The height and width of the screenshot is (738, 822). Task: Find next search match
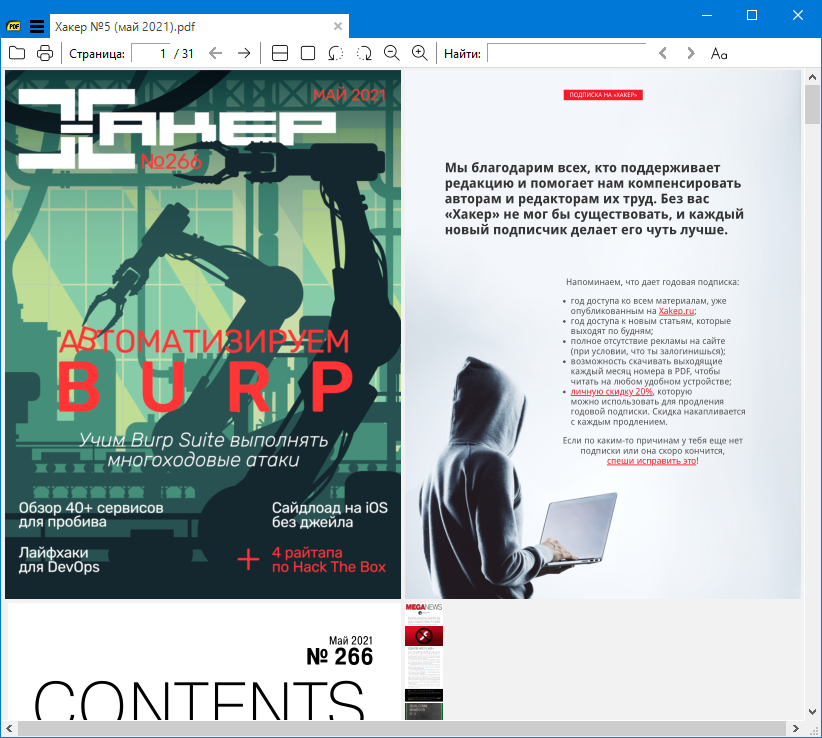691,53
